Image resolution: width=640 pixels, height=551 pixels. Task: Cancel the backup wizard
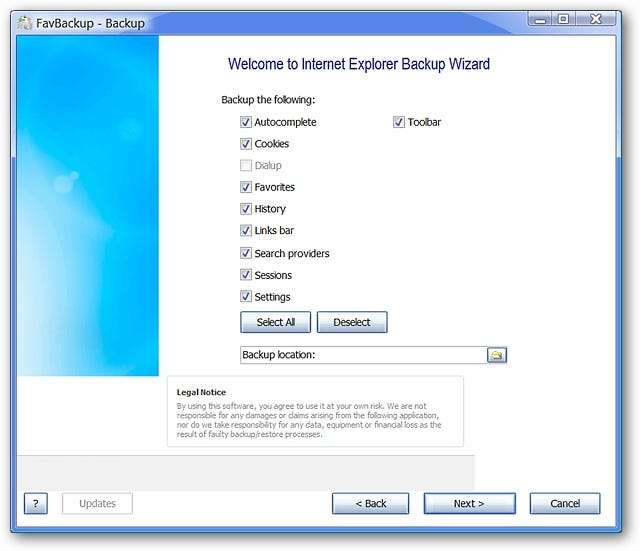[x=565, y=503]
